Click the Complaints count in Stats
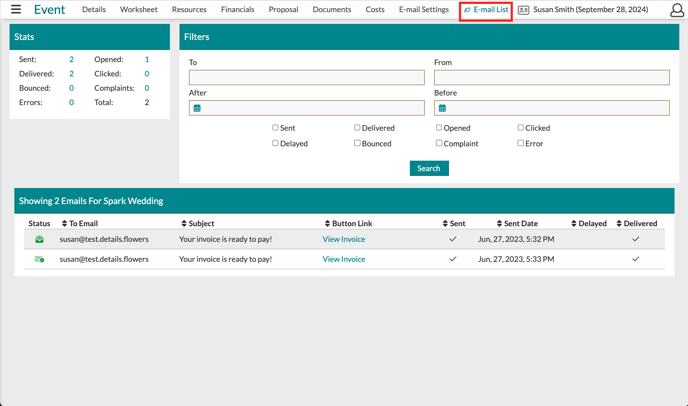Screen dimensions: 688x406 pyautogui.click(x=147, y=88)
